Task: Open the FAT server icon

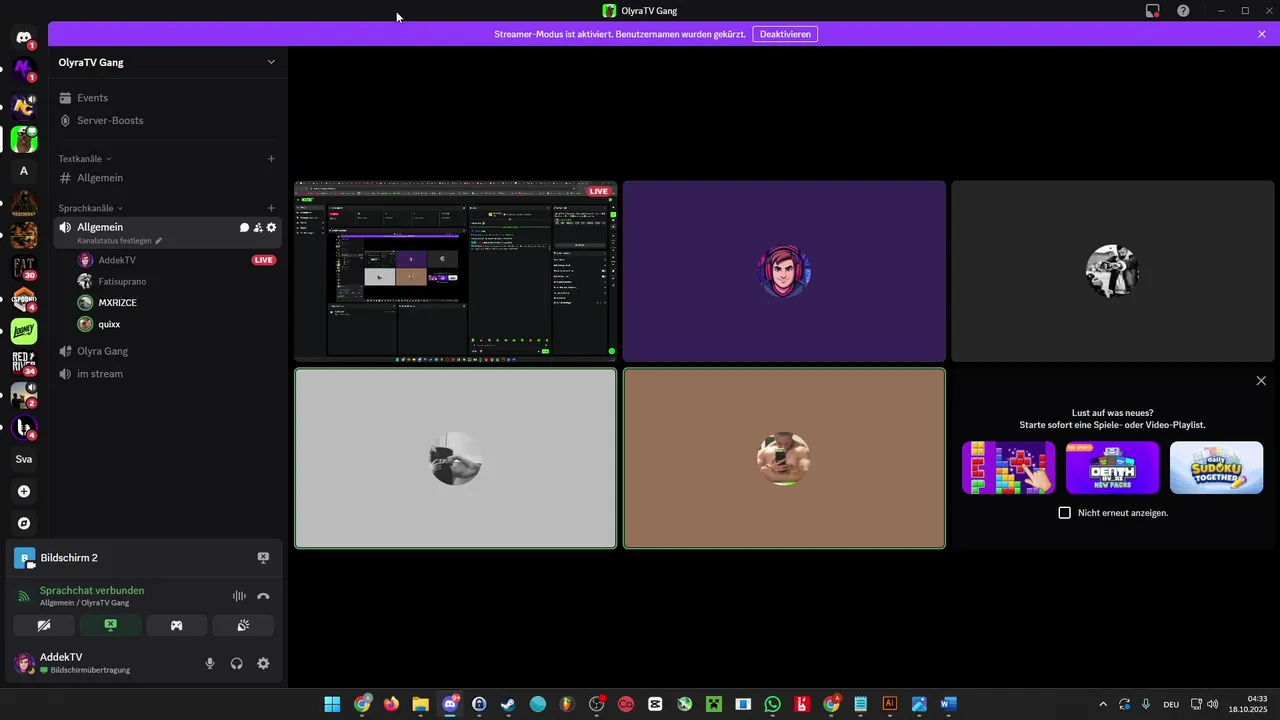Action: coord(24,268)
